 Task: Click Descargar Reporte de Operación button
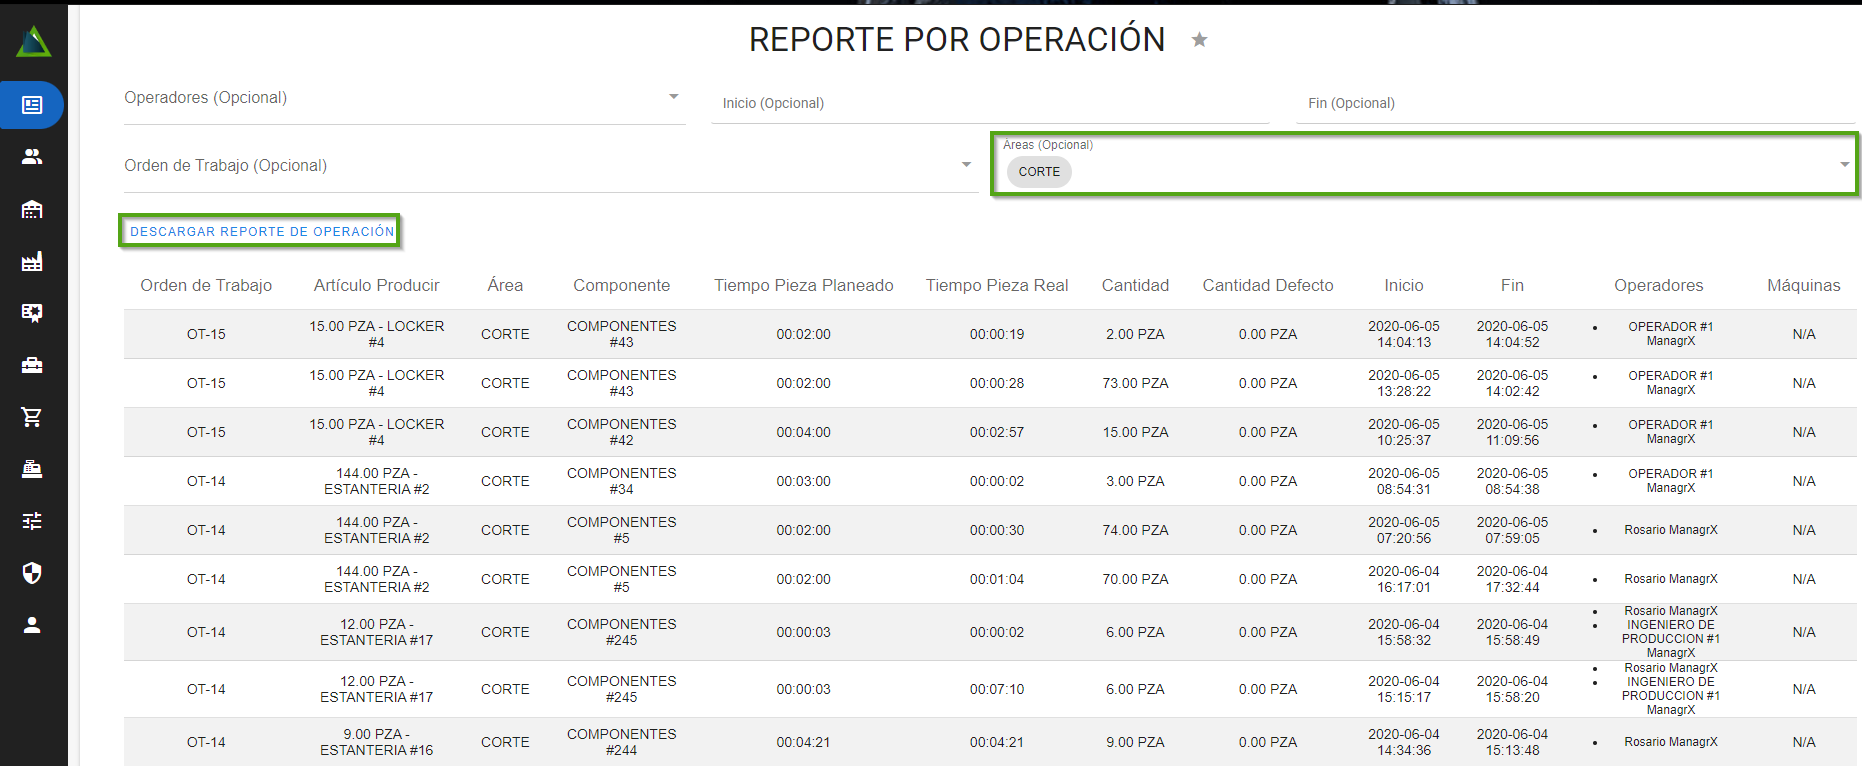tap(262, 231)
